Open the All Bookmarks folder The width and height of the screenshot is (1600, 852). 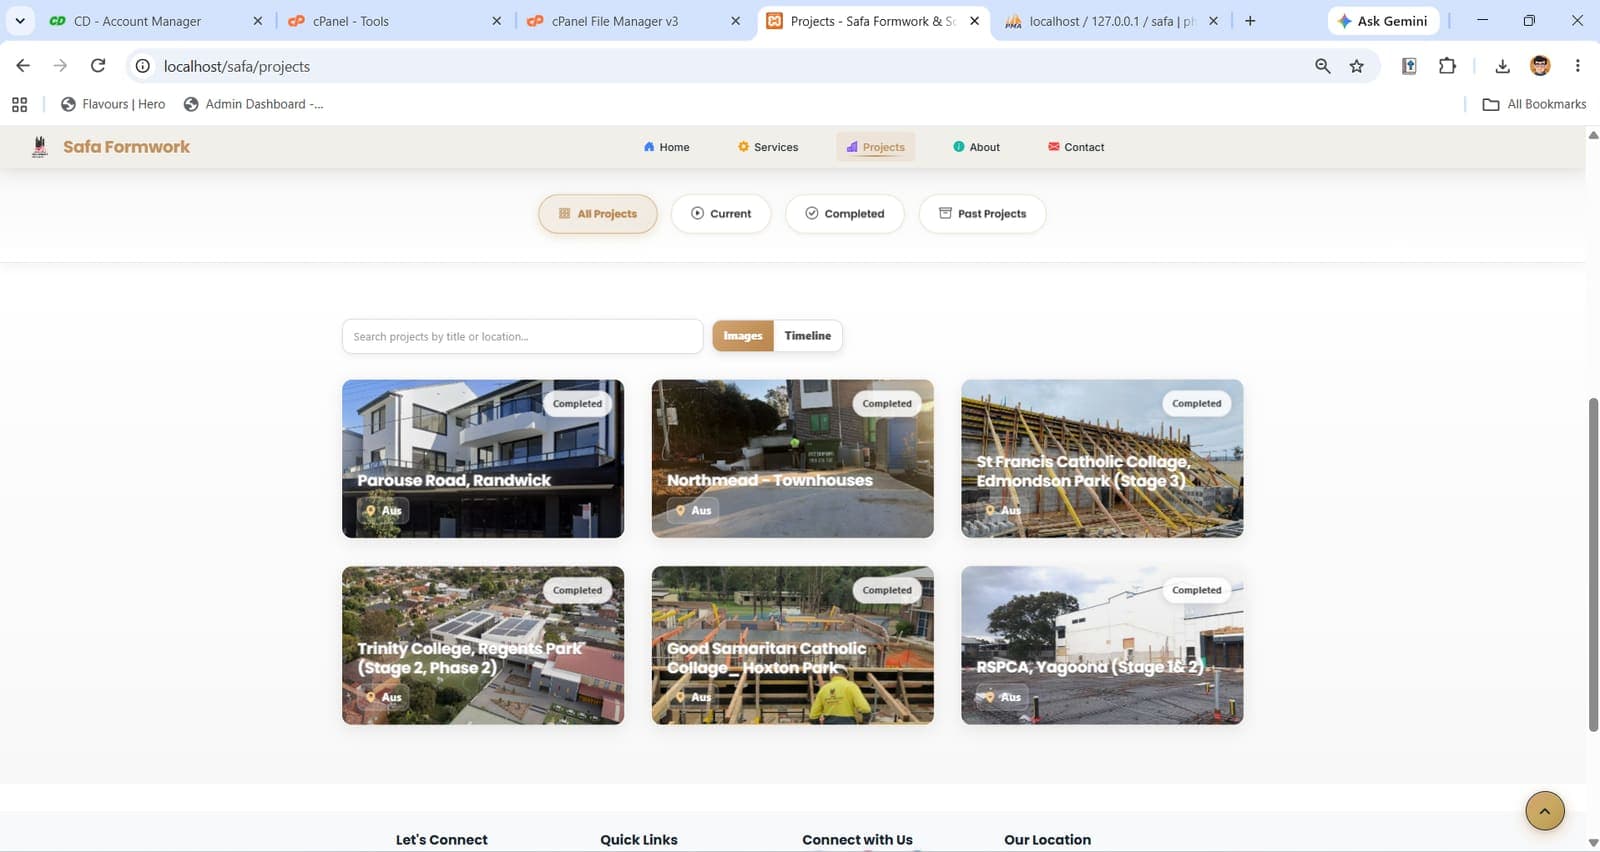tap(1534, 104)
